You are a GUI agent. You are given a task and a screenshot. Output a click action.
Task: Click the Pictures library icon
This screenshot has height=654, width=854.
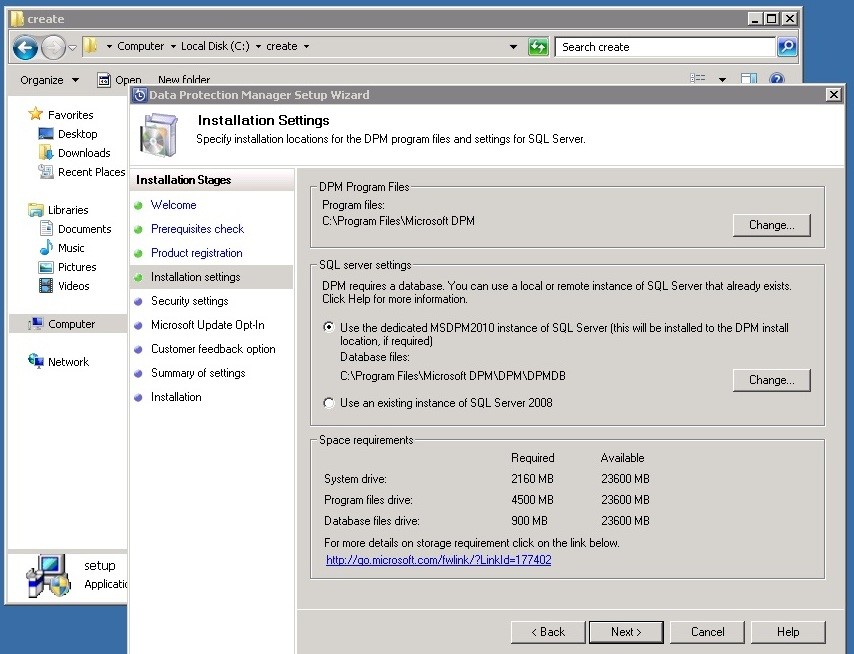[46, 267]
